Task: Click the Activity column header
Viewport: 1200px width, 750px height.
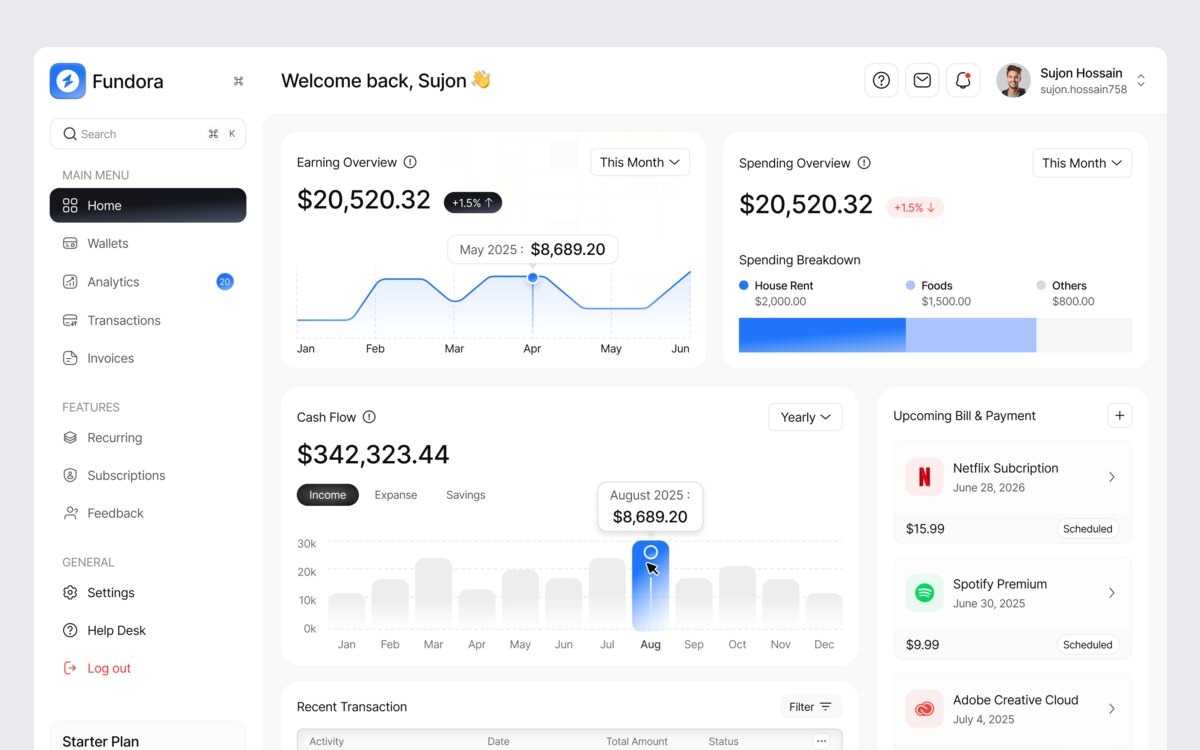Action: coord(327,742)
